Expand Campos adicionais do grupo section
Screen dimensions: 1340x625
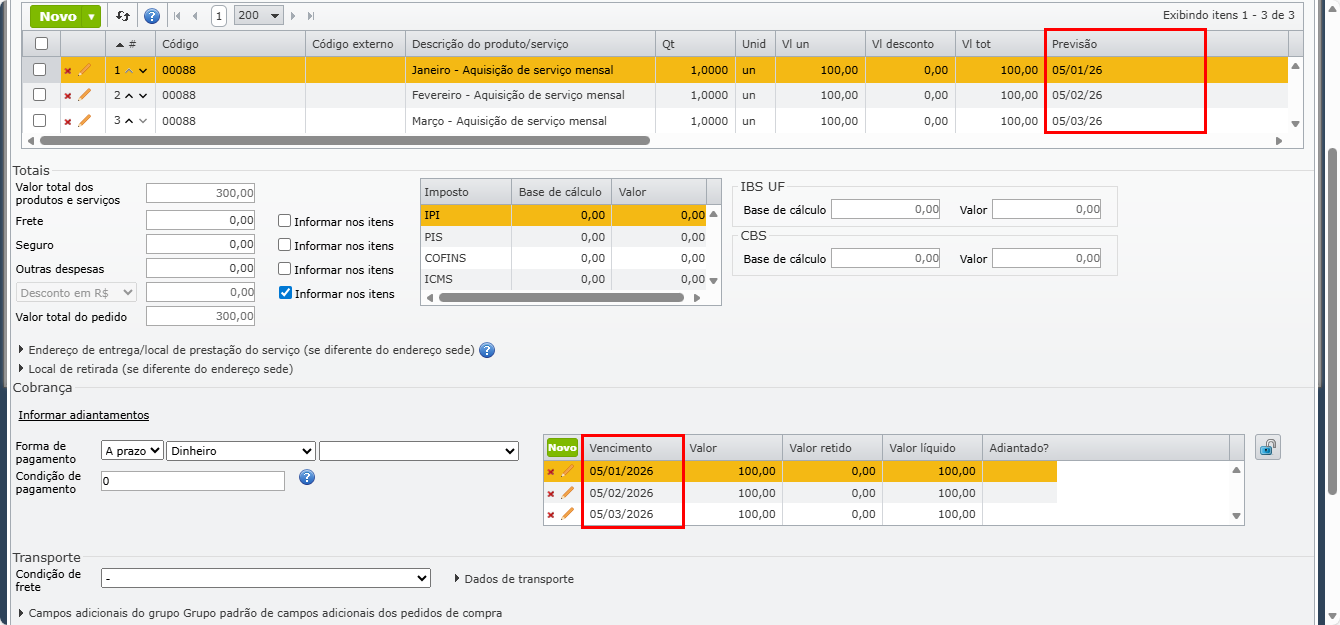[x=260, y=613]
